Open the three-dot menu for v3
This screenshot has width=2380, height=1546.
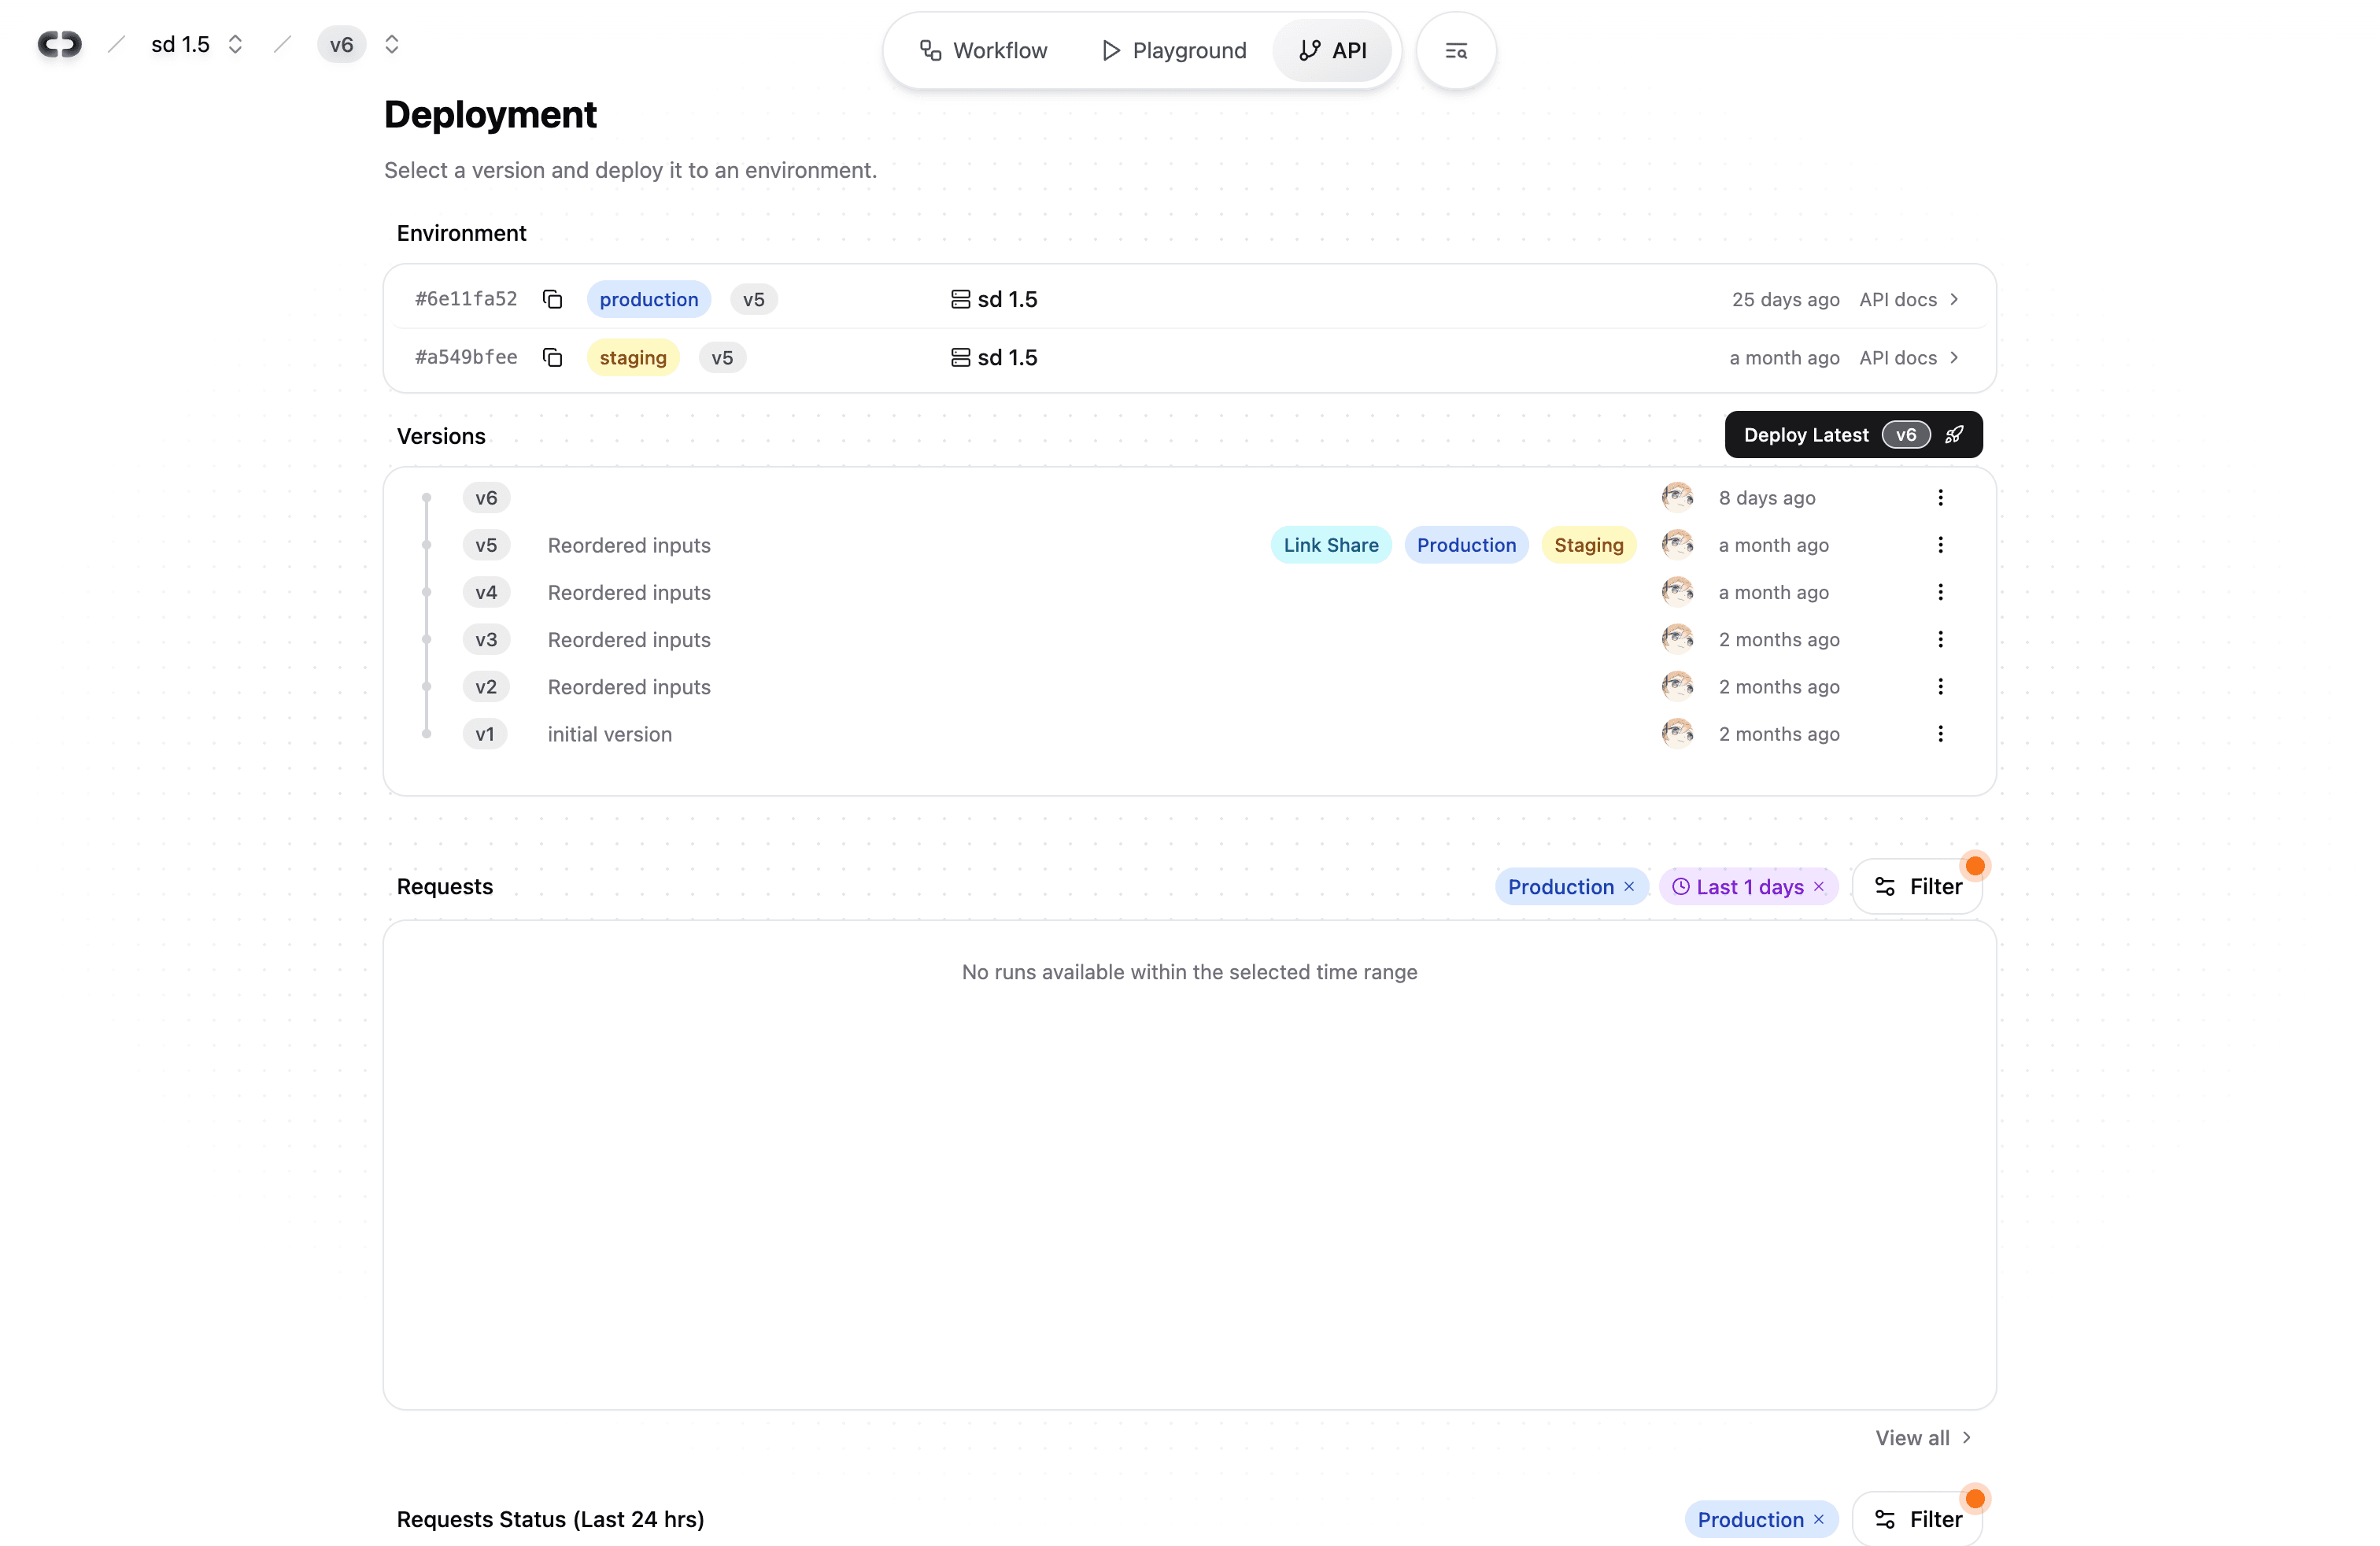[x=1940, y=639]
